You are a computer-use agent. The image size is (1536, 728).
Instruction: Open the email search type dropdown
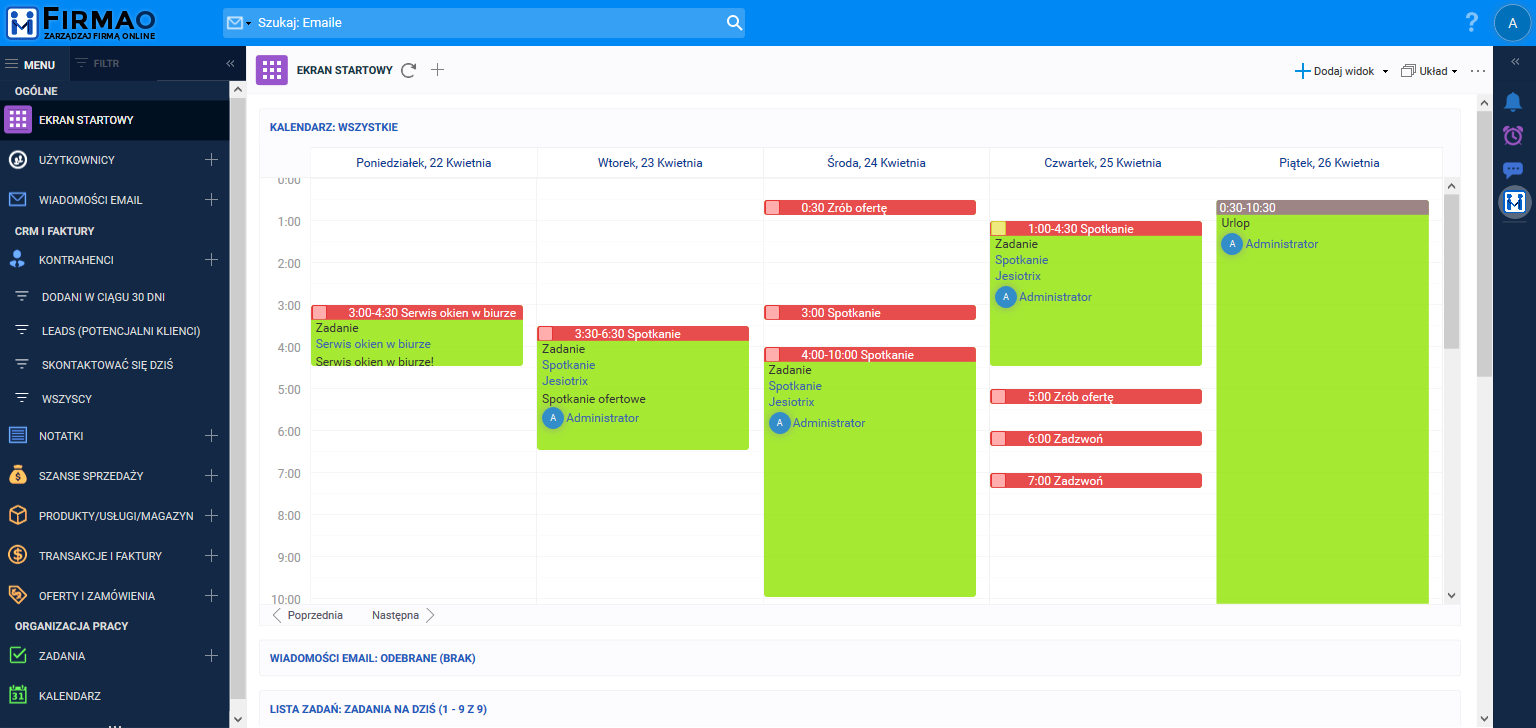[x=239, y=23]
